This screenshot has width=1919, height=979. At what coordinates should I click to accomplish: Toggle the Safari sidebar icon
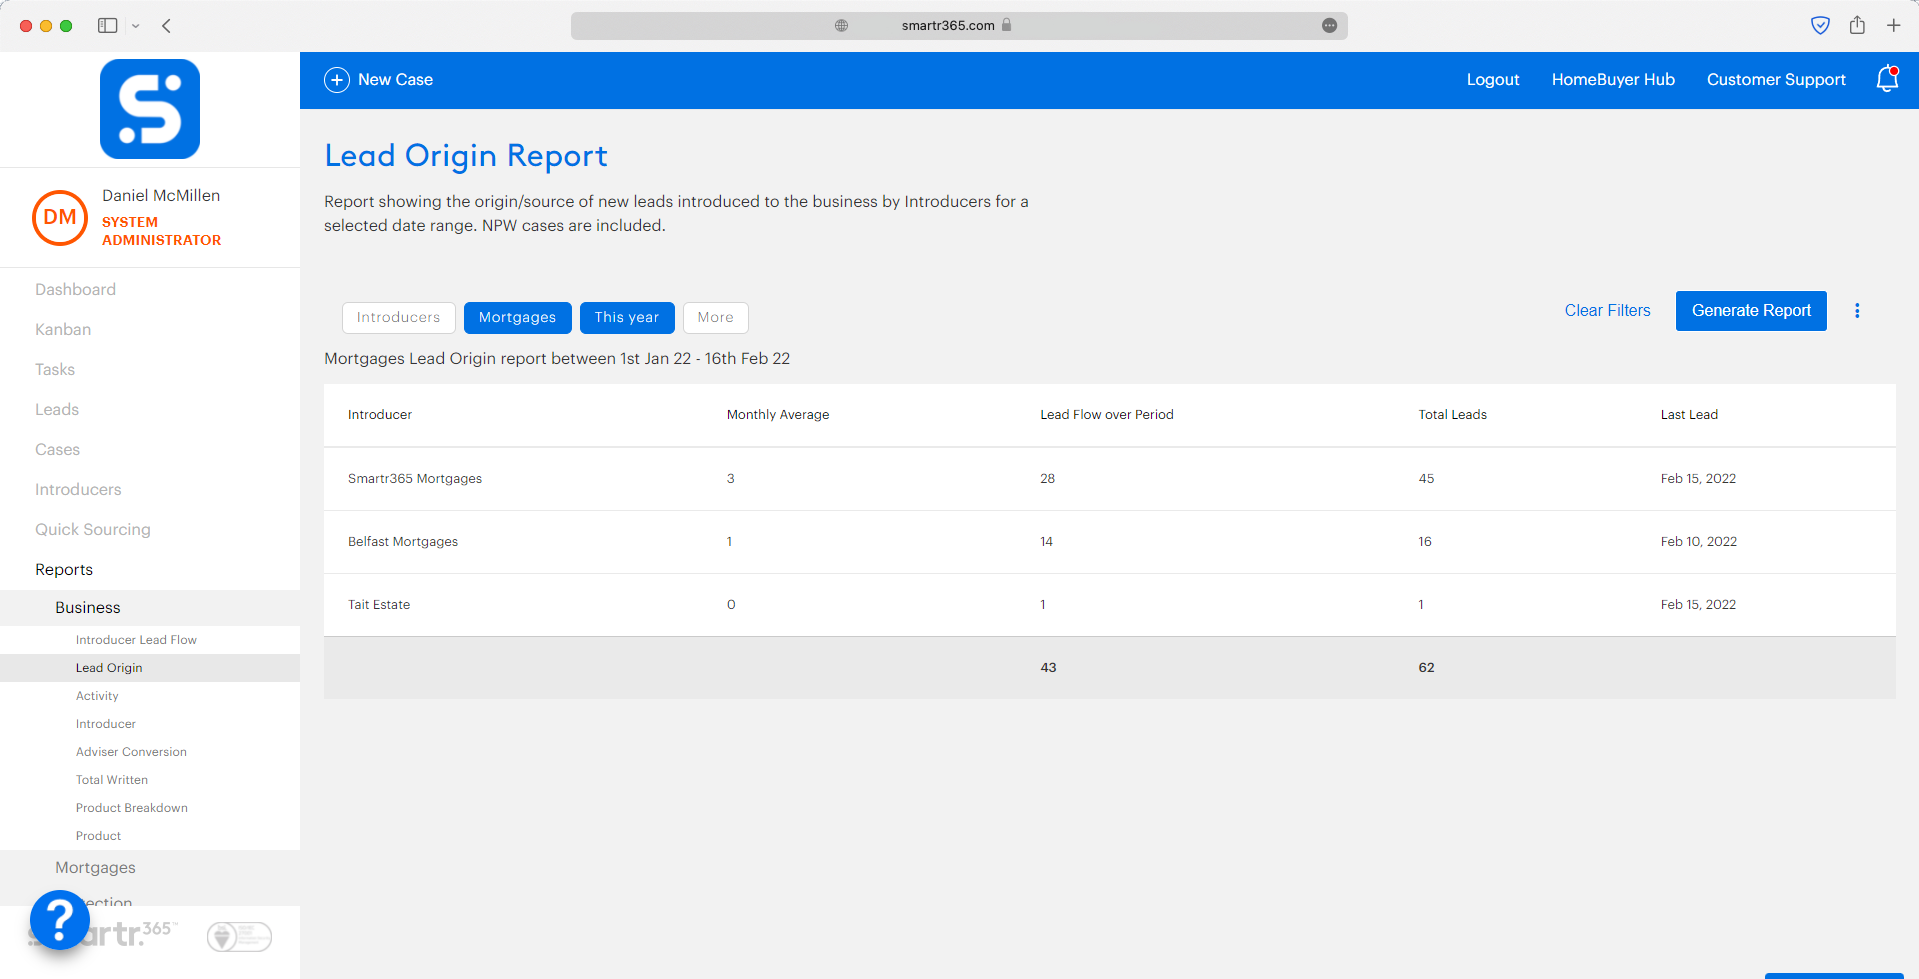pos(108,26)
